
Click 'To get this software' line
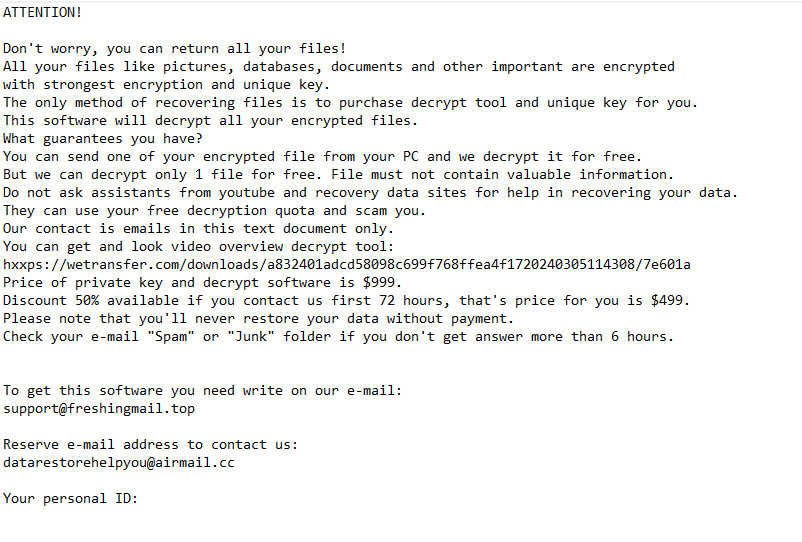click(203, 391)
